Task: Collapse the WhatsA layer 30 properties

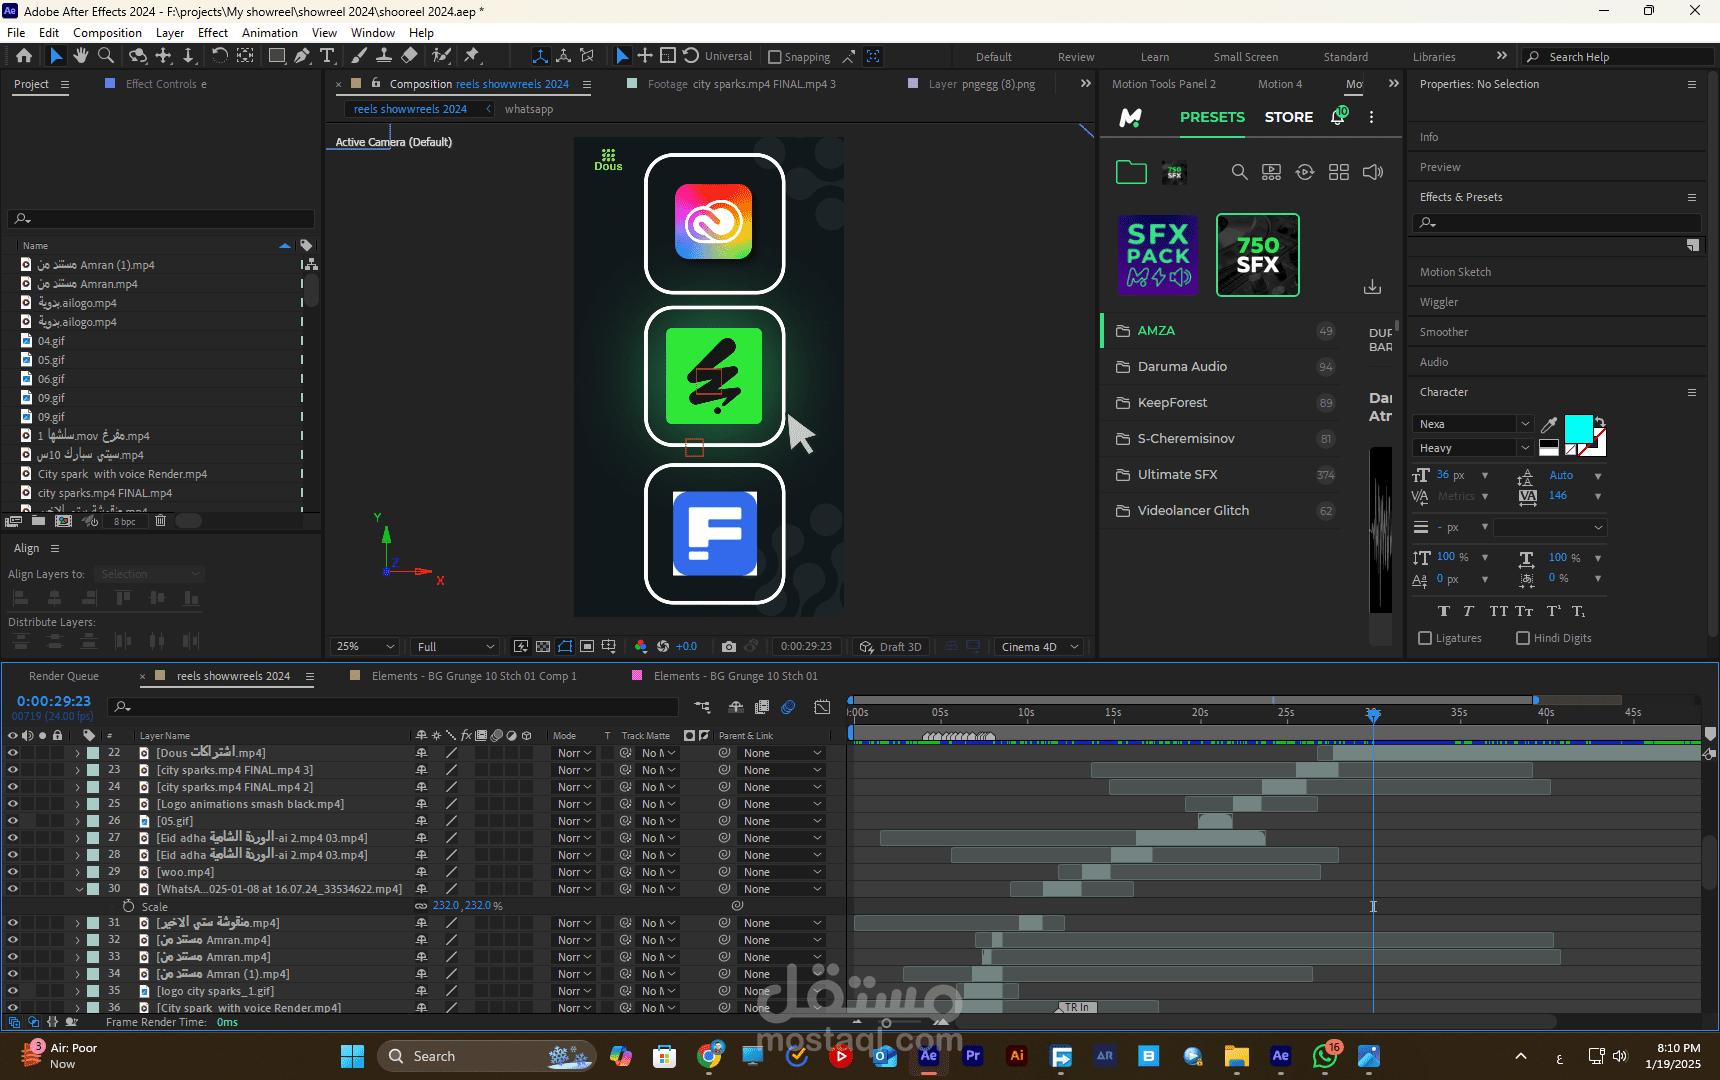Action: pyautogui.click(x=79, y=889)
